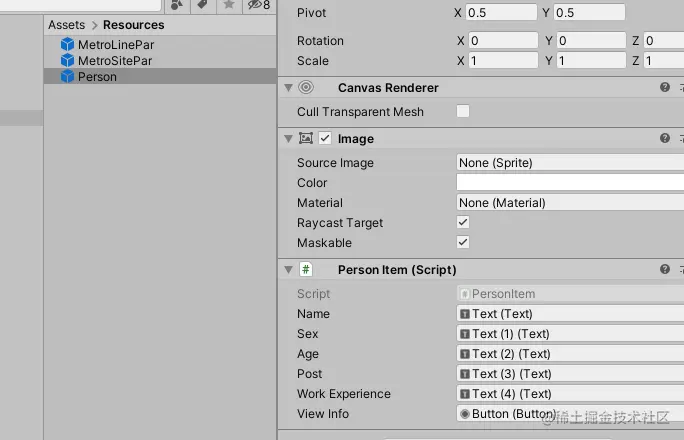Click the Work Experience label

click(x=344, y=394)
